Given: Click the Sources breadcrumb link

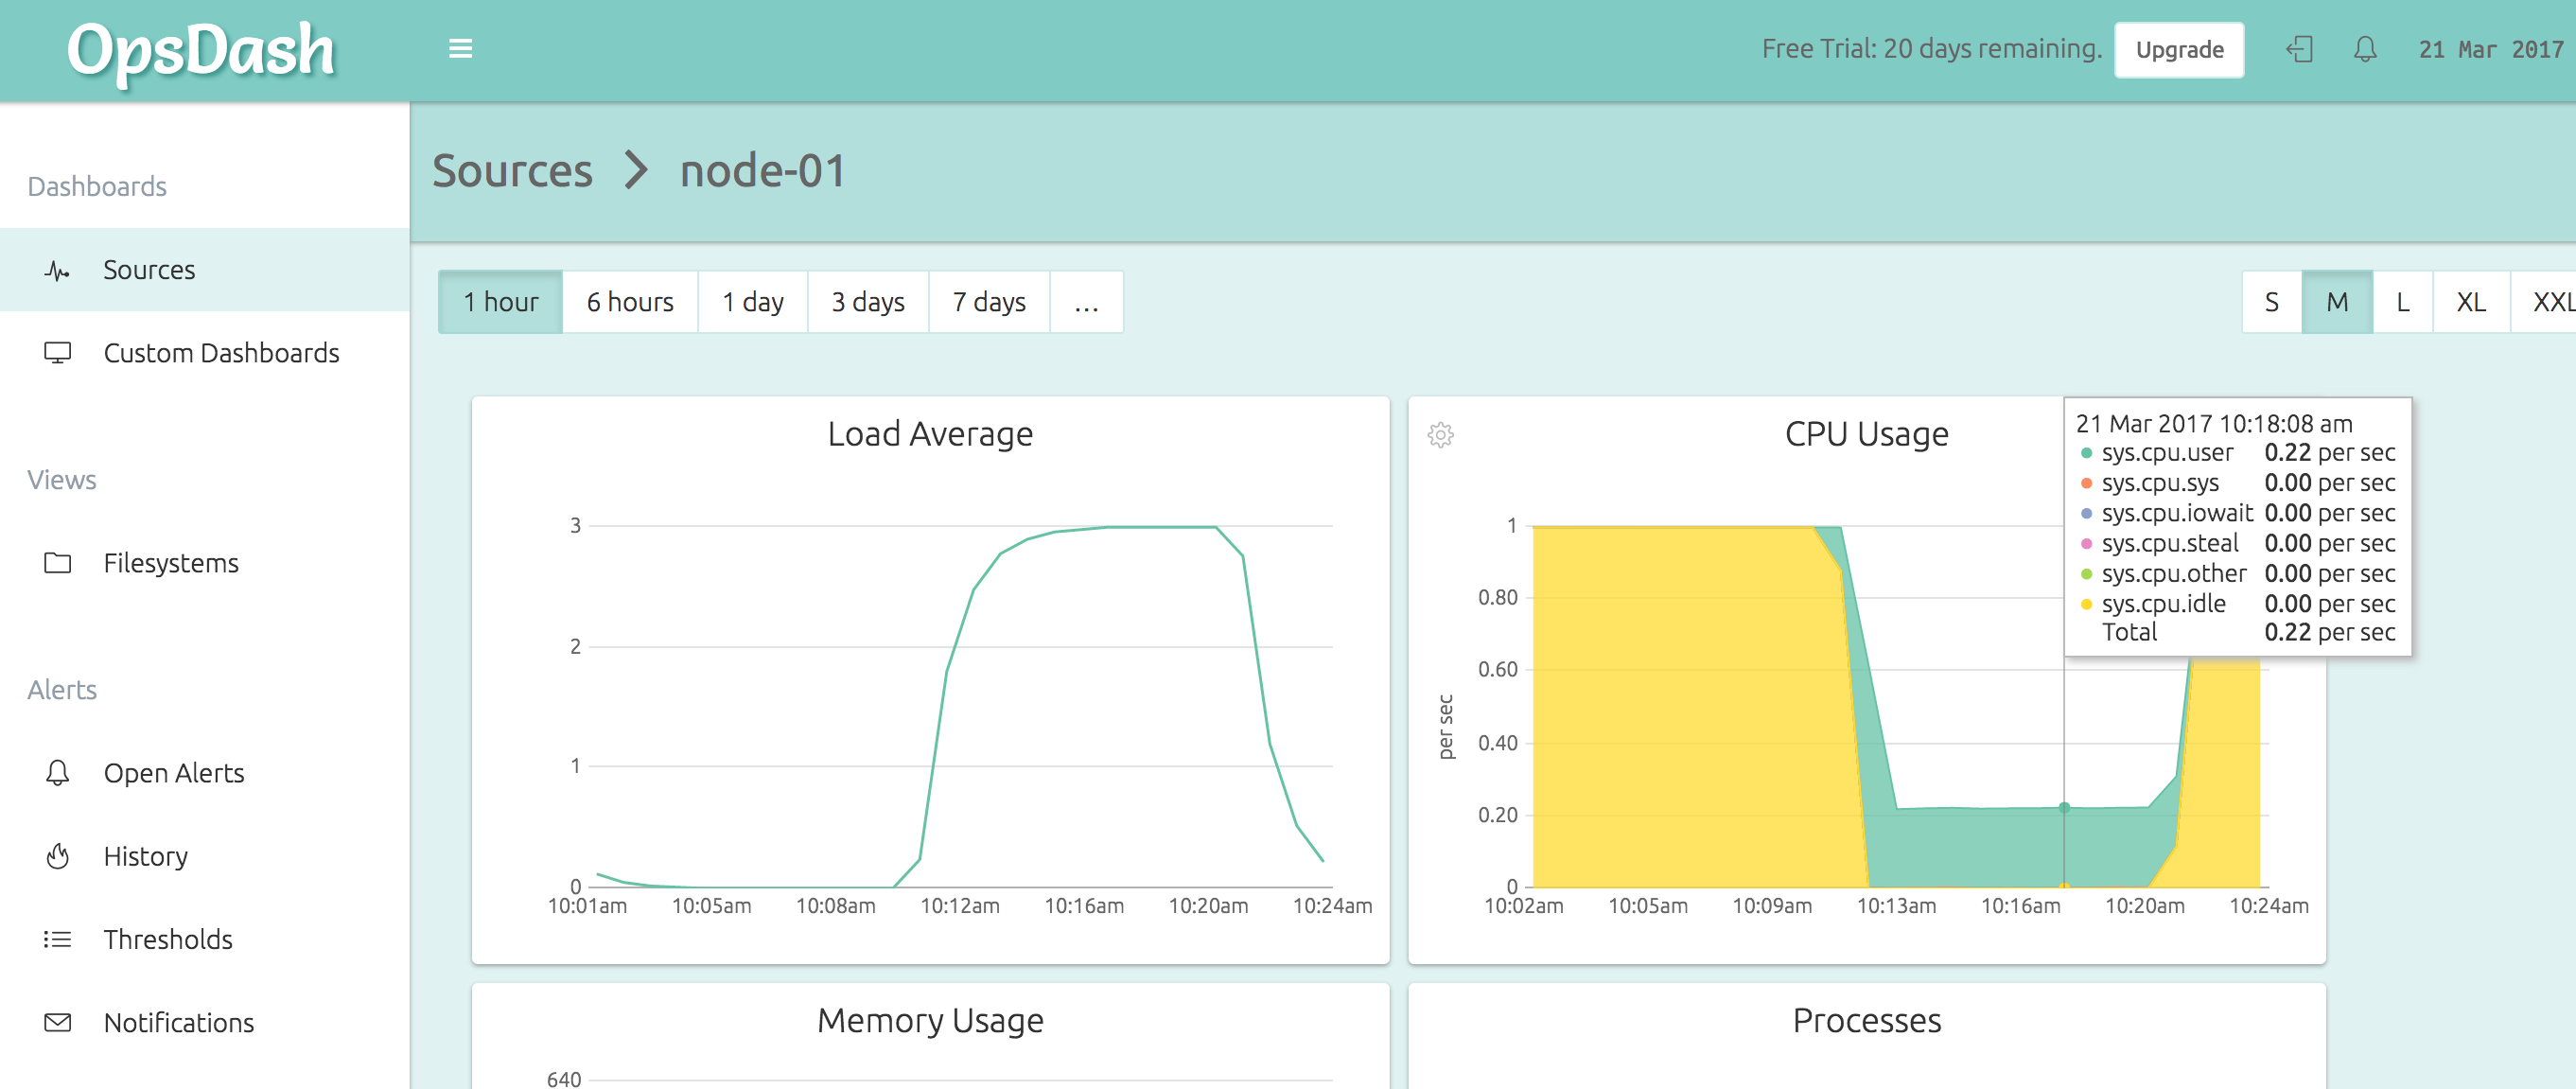Looking at the screenshot, I should (x=512, y=171).
